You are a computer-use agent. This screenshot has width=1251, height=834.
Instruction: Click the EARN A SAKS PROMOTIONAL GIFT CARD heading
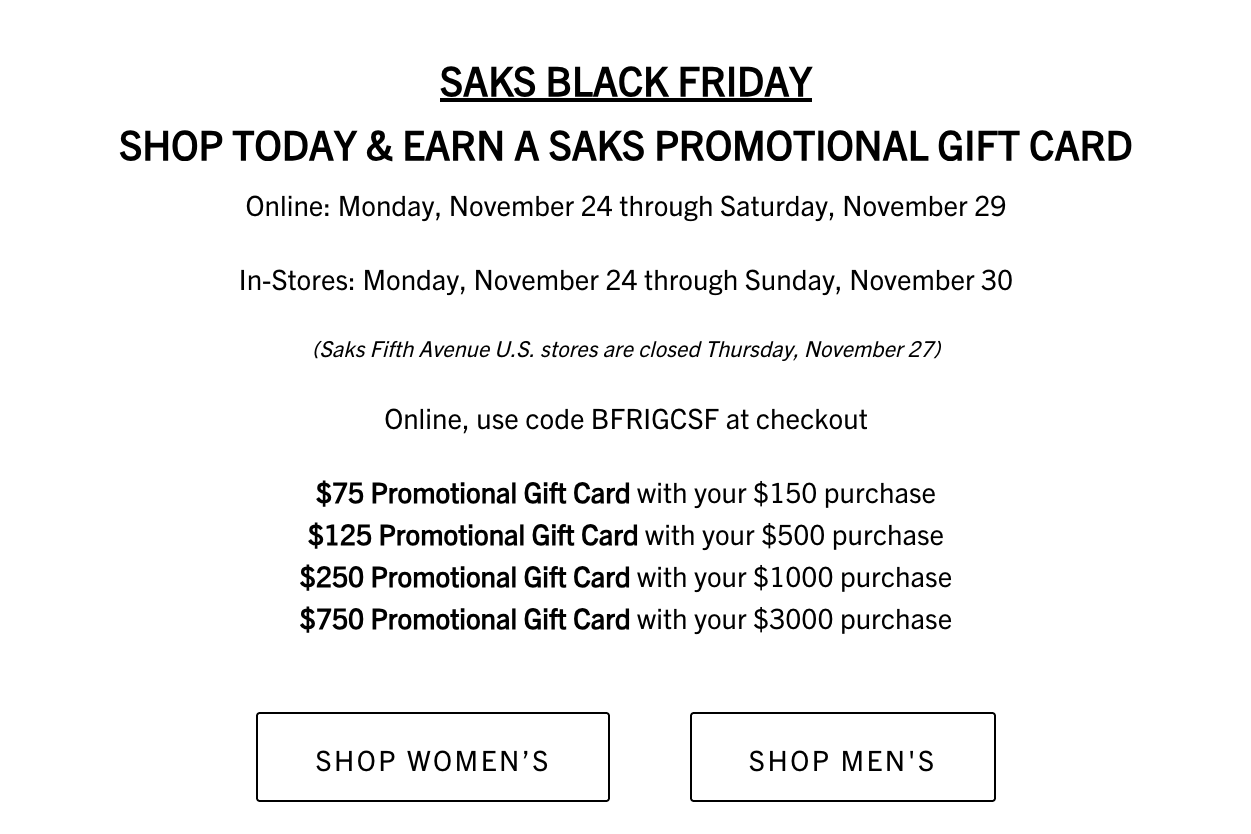(625, 146)
